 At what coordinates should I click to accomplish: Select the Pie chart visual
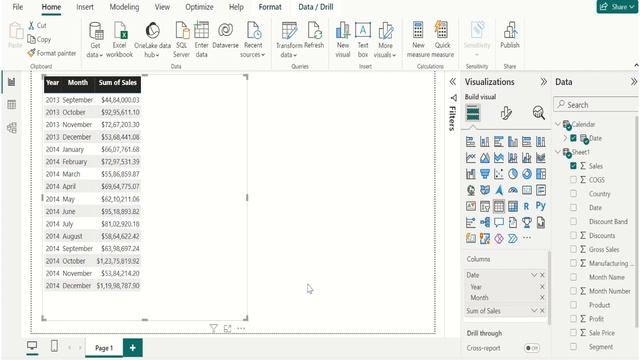coord(513,174)
